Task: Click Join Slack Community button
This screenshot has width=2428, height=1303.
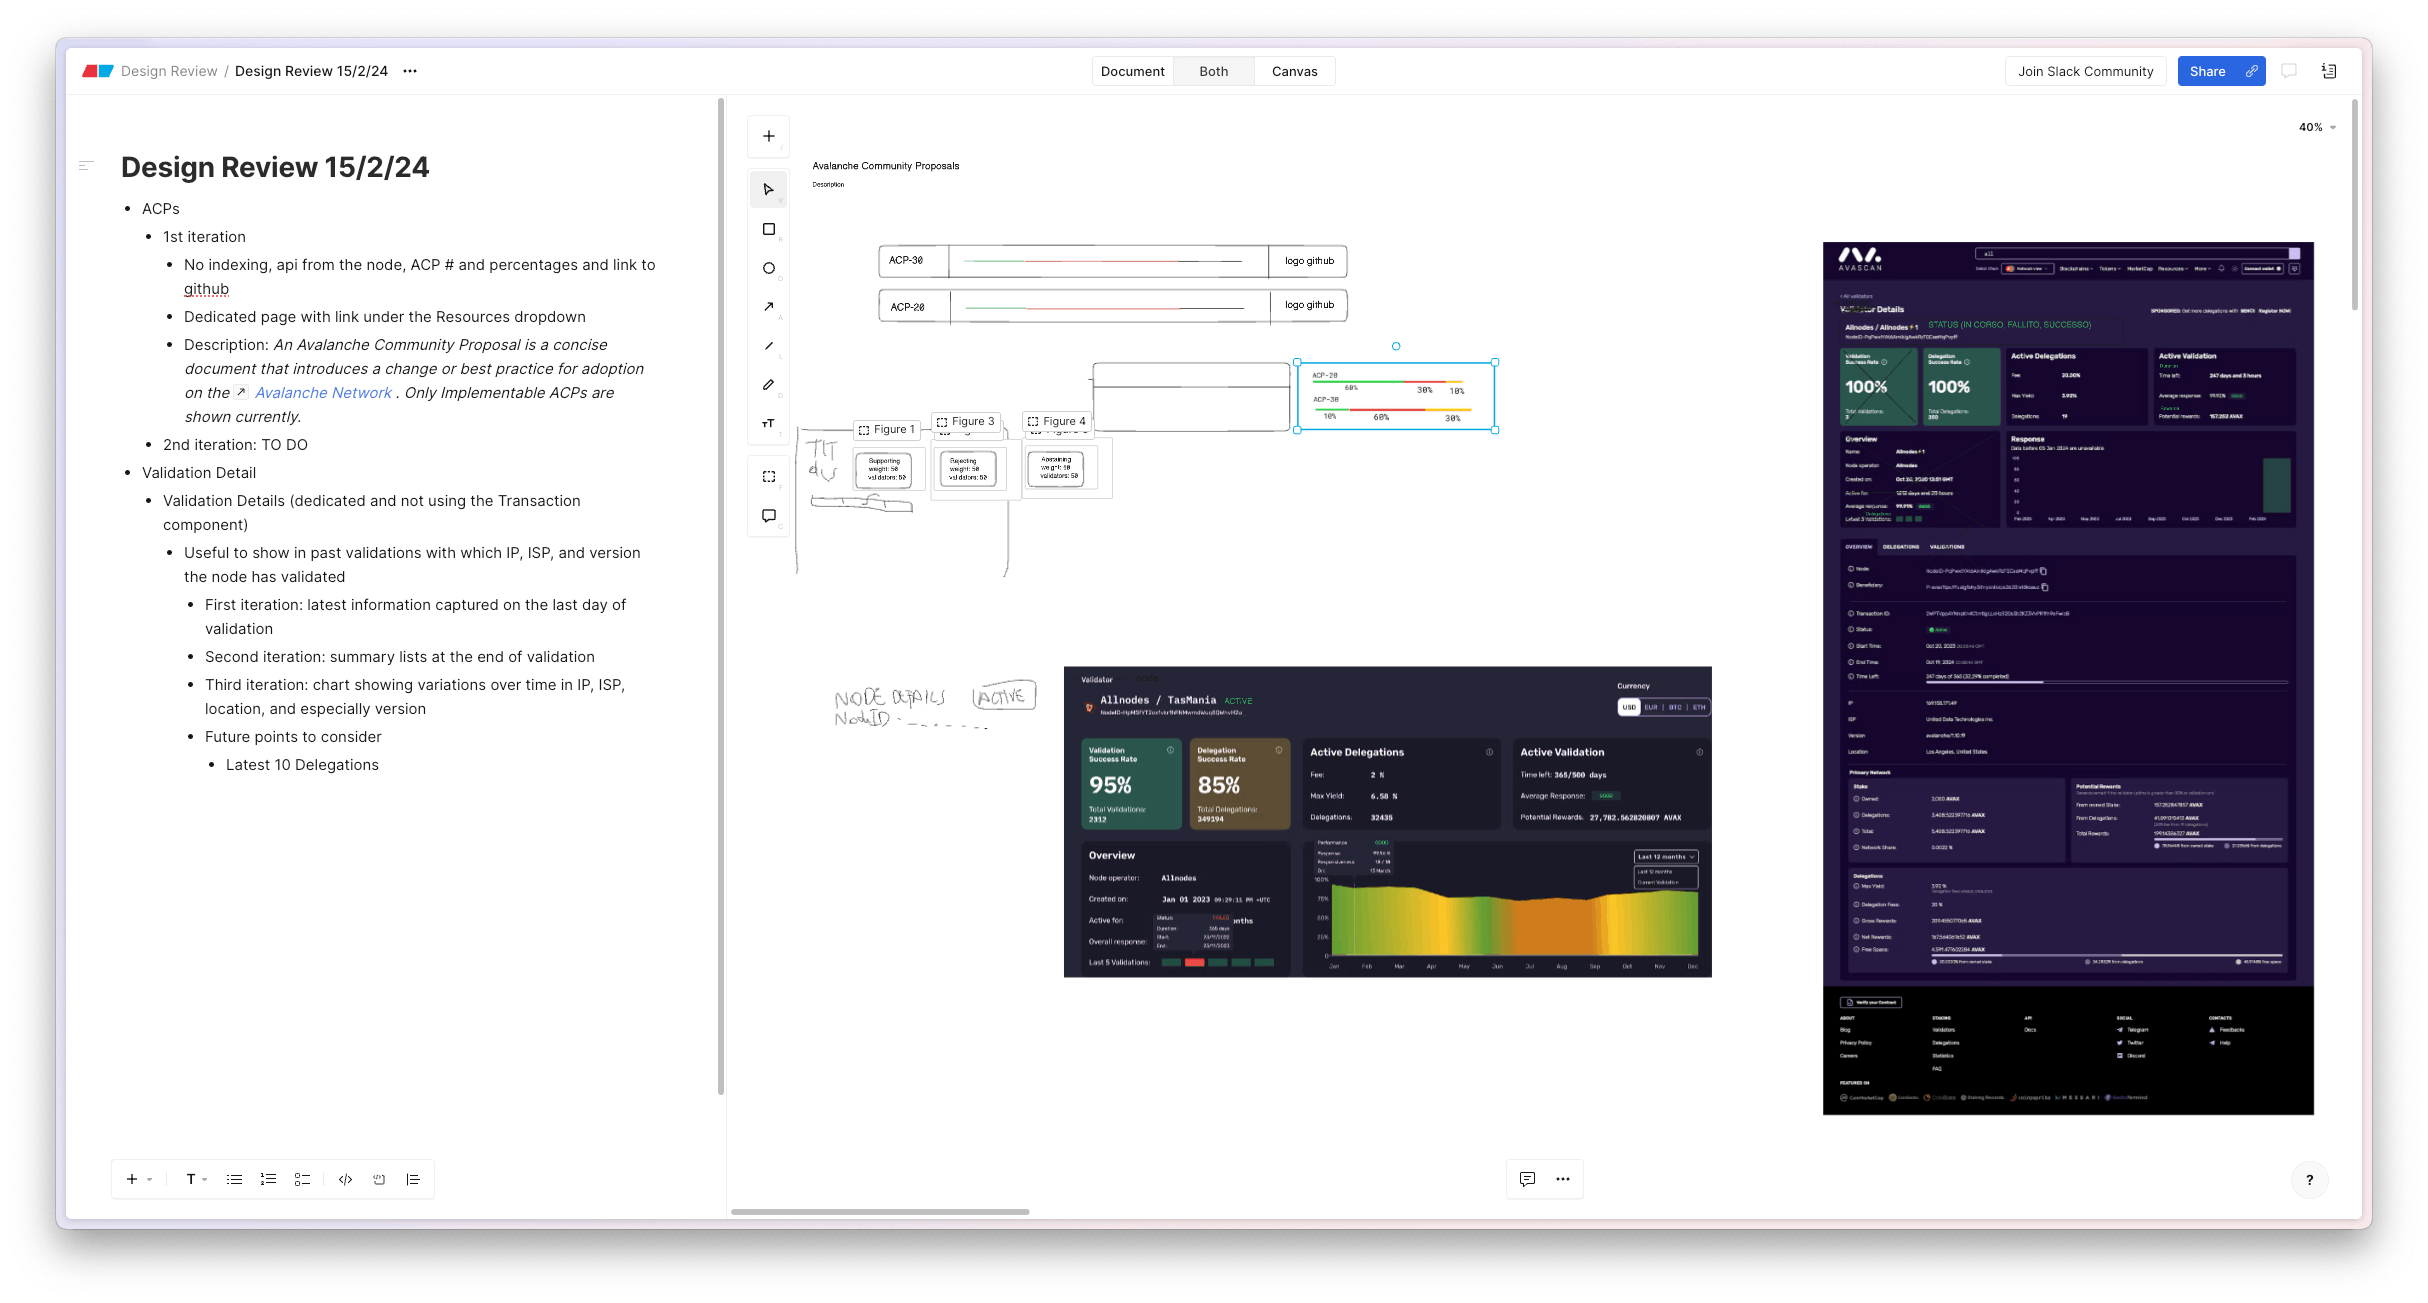Action: click(2085, 71)
